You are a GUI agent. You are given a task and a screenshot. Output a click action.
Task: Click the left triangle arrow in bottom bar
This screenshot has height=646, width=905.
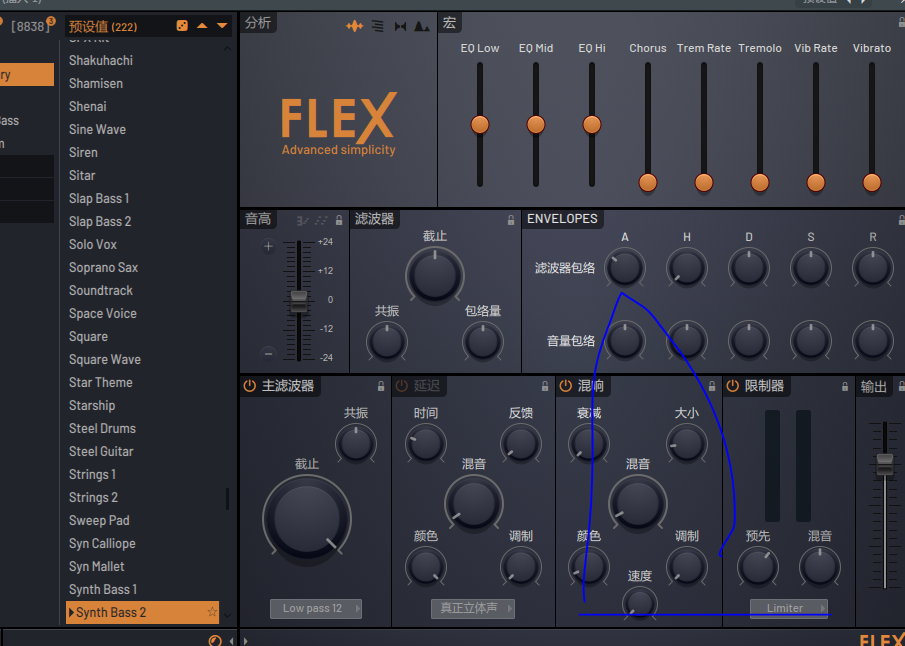pos(231,641)
